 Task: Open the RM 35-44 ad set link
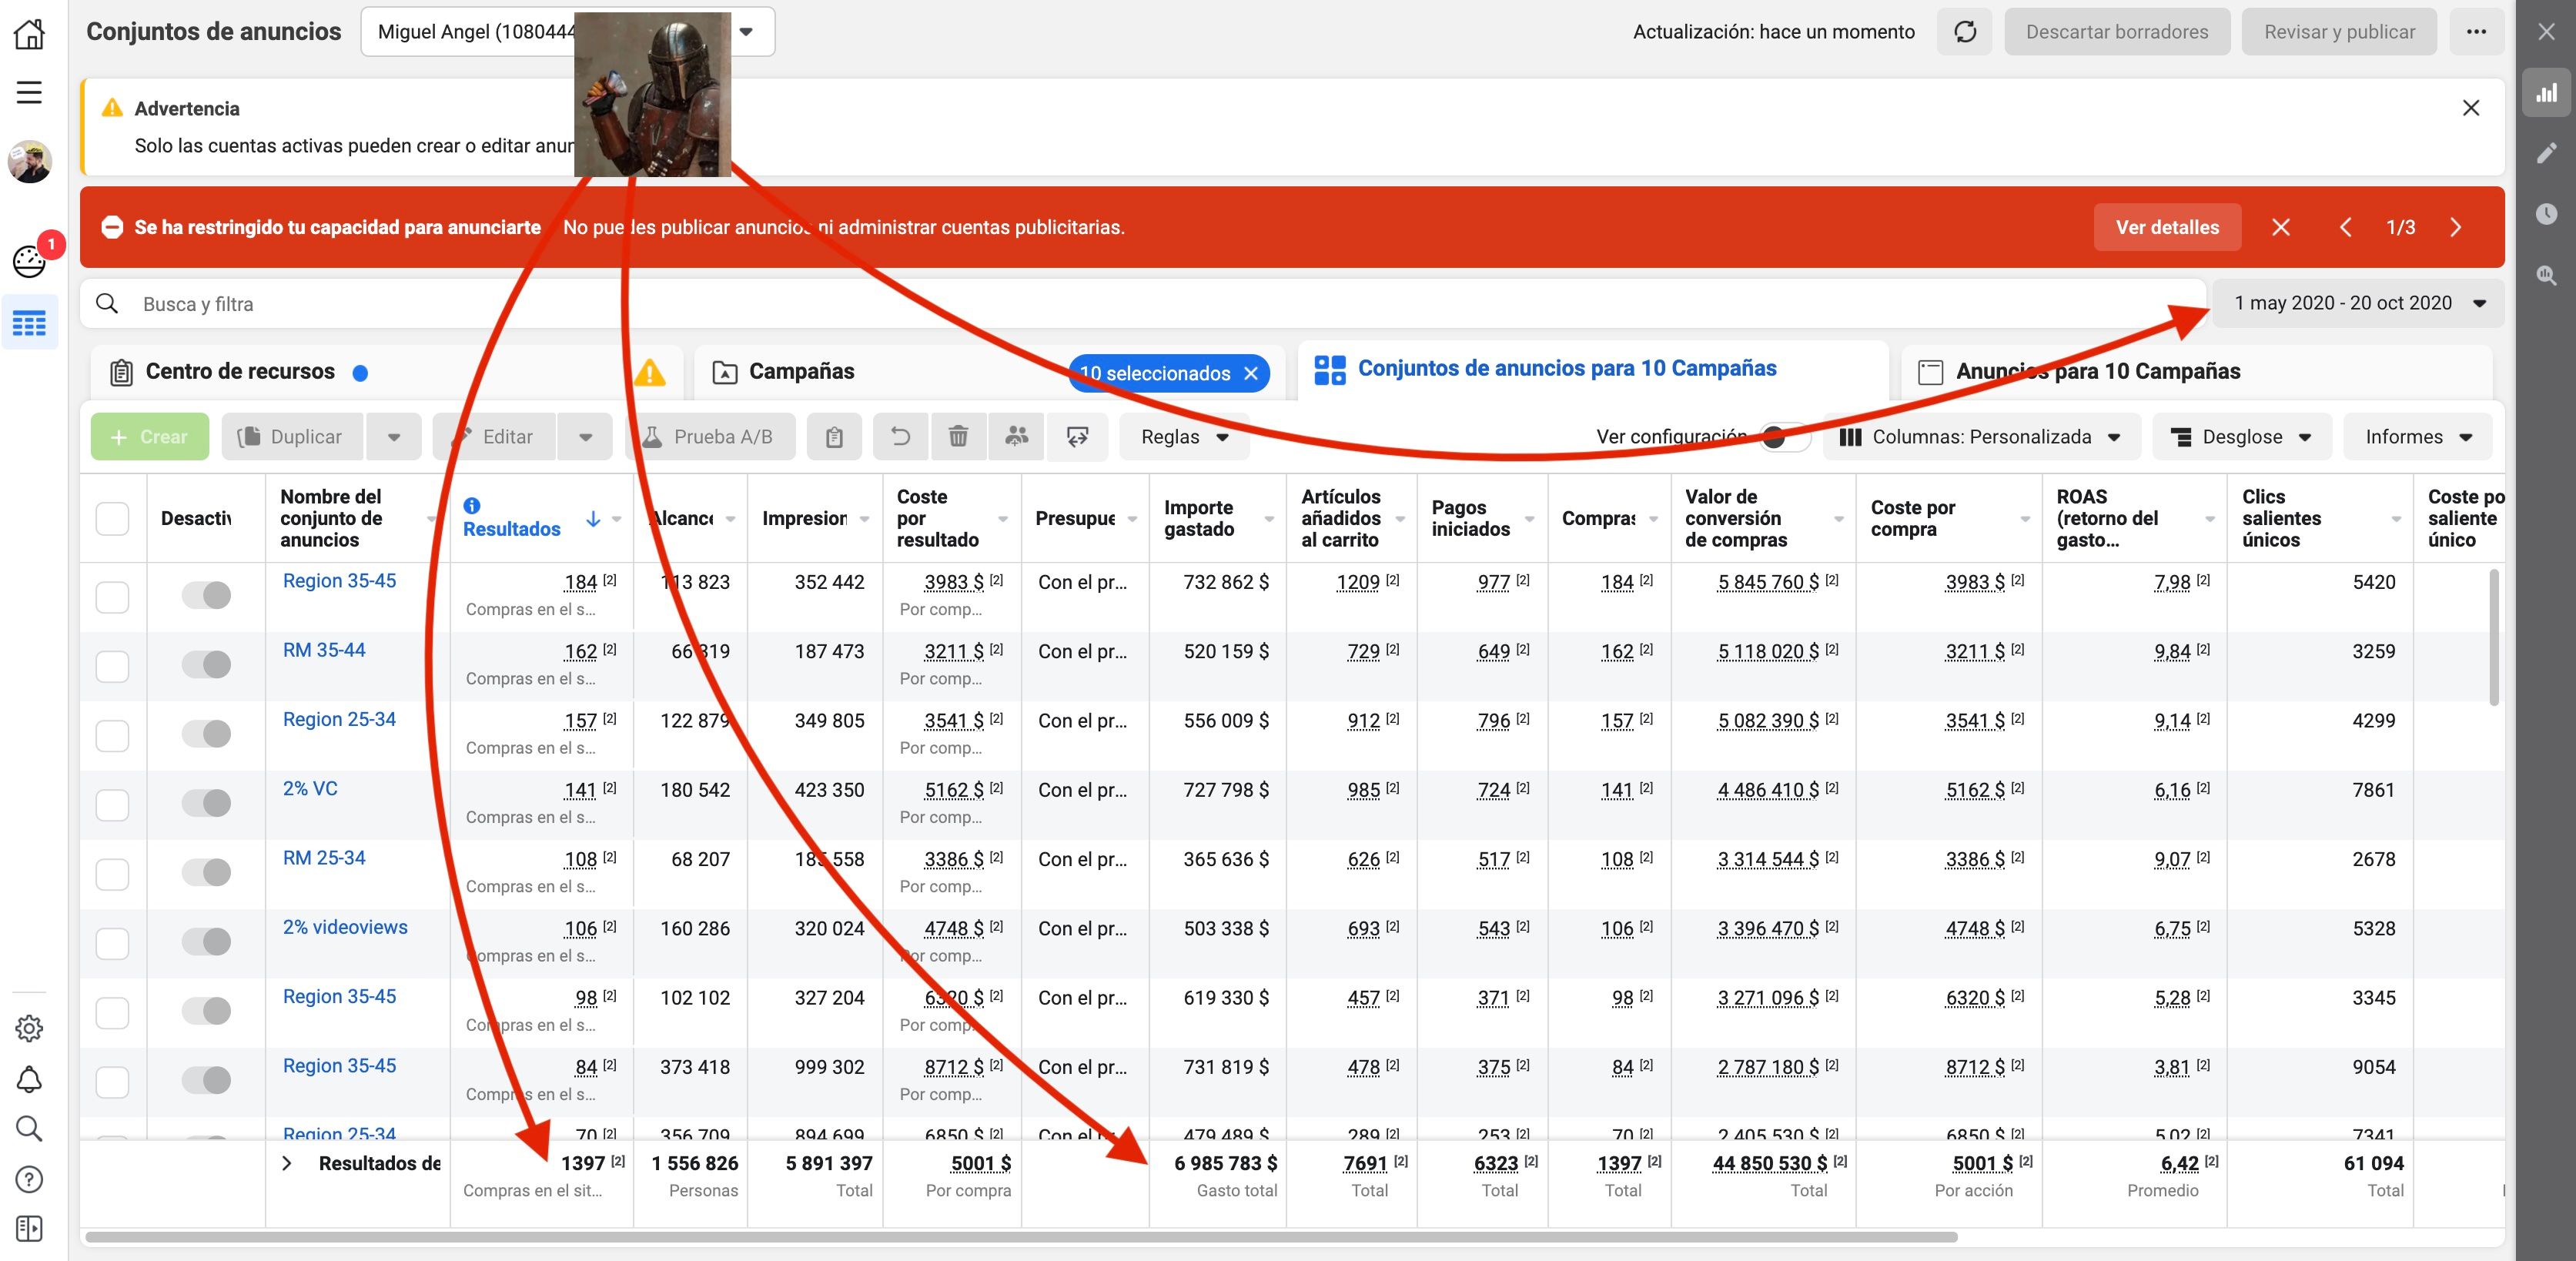[324, 650]
